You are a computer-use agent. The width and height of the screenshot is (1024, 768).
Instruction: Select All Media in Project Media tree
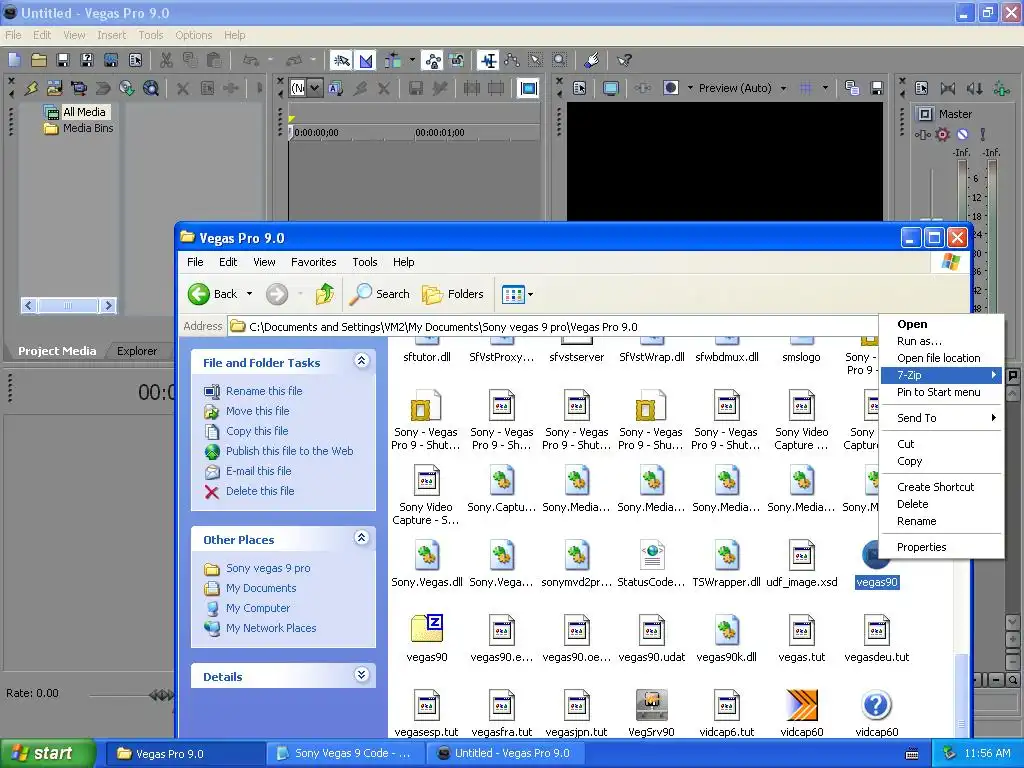[84, 112]
